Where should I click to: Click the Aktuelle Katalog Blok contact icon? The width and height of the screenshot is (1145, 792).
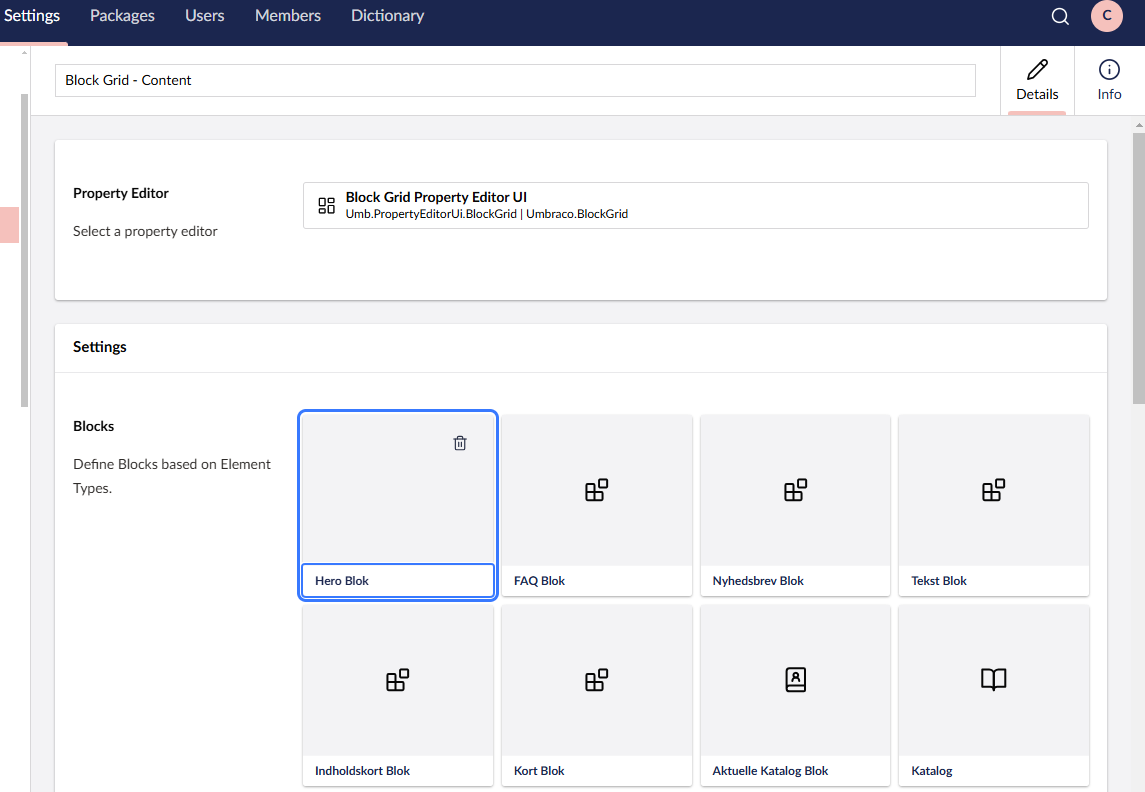[x=795, y=680]
